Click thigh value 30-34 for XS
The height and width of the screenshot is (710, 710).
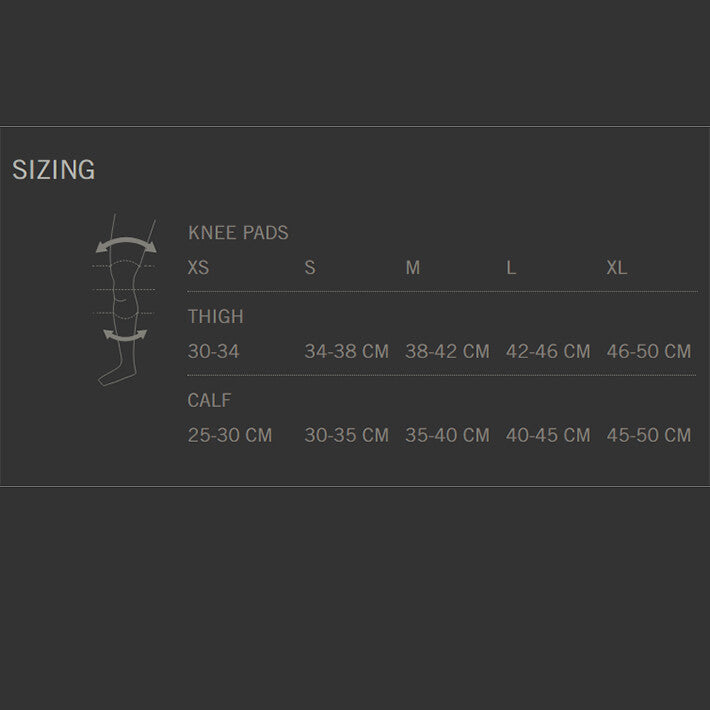(x=213, y=352)
